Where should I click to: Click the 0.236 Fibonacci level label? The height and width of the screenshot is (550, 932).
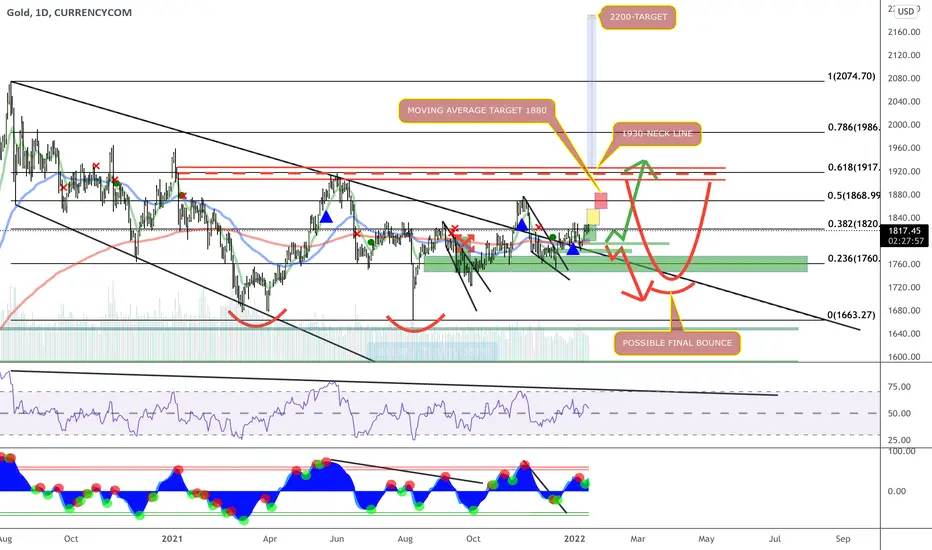click(853, 259)
